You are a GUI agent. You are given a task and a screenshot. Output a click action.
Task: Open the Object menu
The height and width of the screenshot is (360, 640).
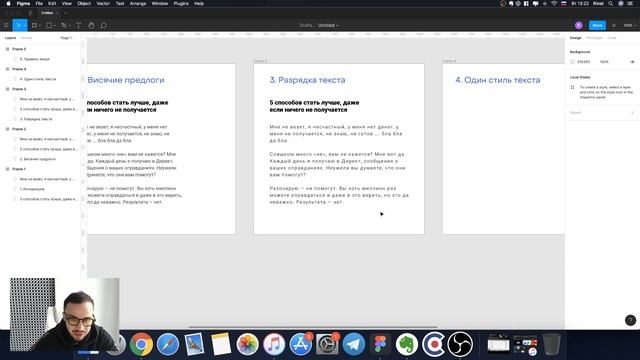tap(84, 4)
